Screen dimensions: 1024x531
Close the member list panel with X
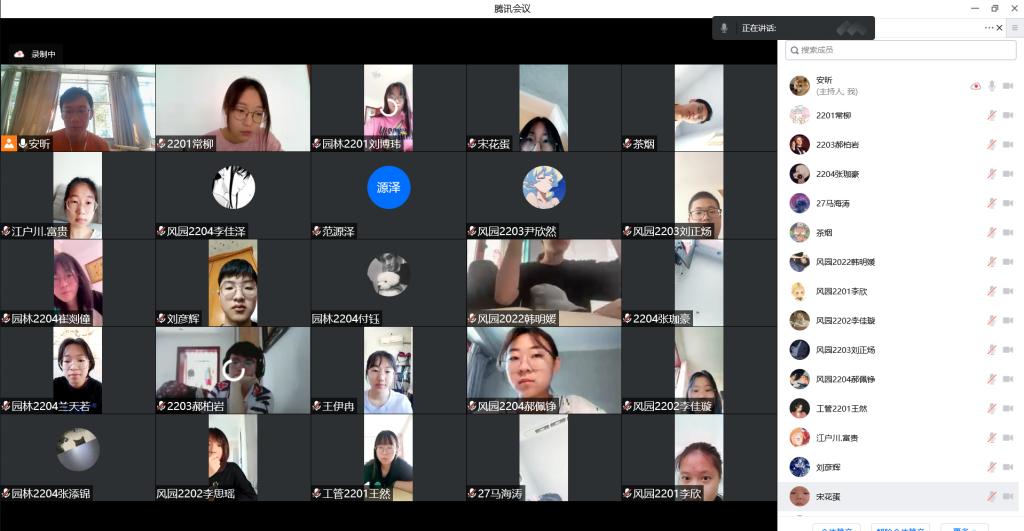point(999,28)
